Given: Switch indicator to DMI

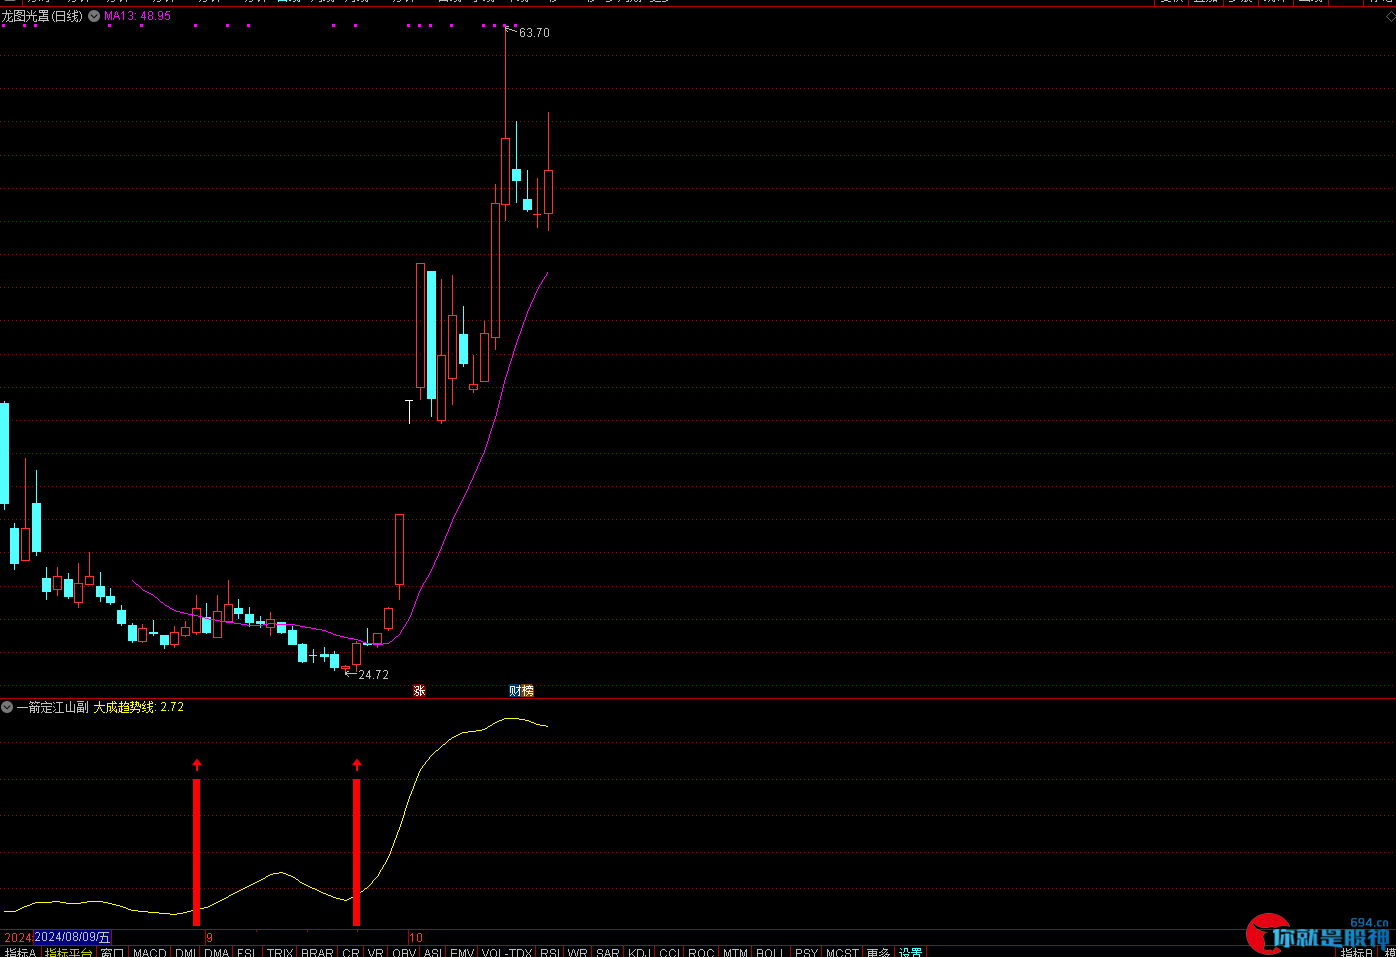Looking at the screenshot, I should click(x=186, y=952).
